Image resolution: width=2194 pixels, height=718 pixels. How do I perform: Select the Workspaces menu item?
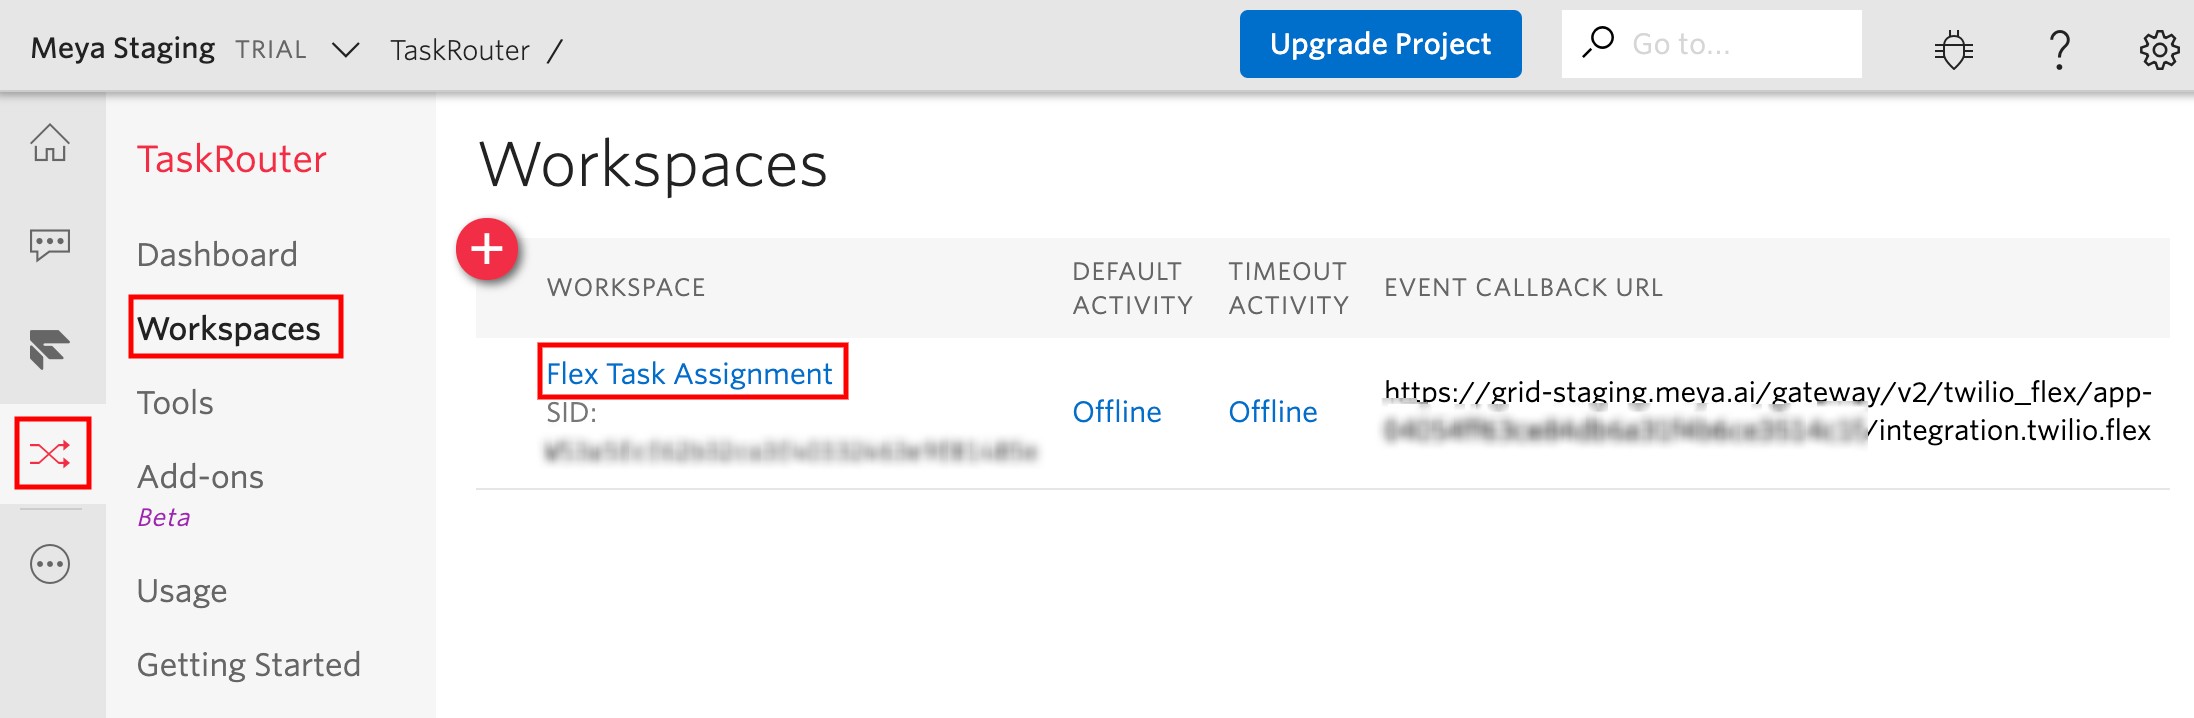click(x=229, y=328)
